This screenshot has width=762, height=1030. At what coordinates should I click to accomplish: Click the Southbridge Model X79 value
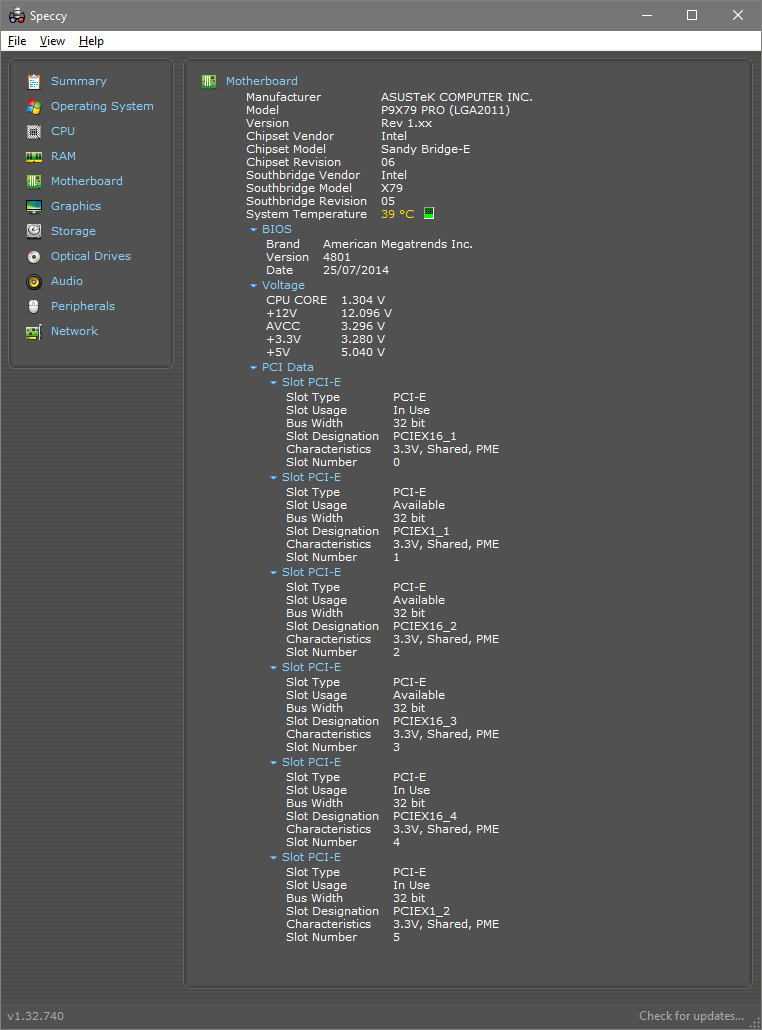[392, 188]
